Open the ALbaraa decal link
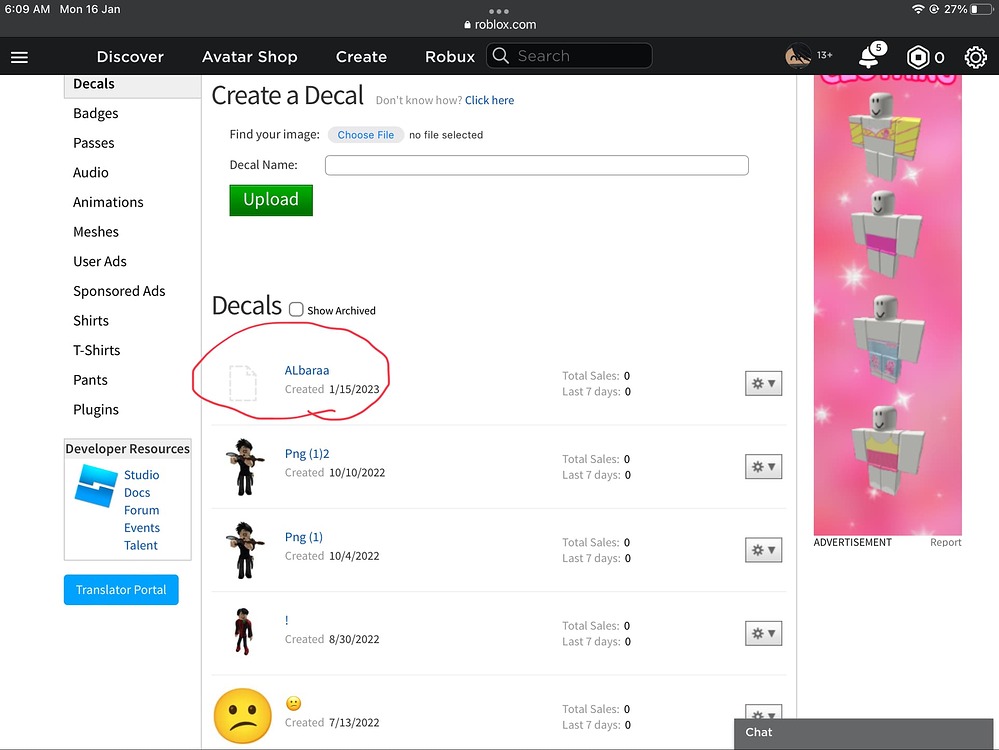The height and width of the screenshot is (750, 999). tap(306, 370)
